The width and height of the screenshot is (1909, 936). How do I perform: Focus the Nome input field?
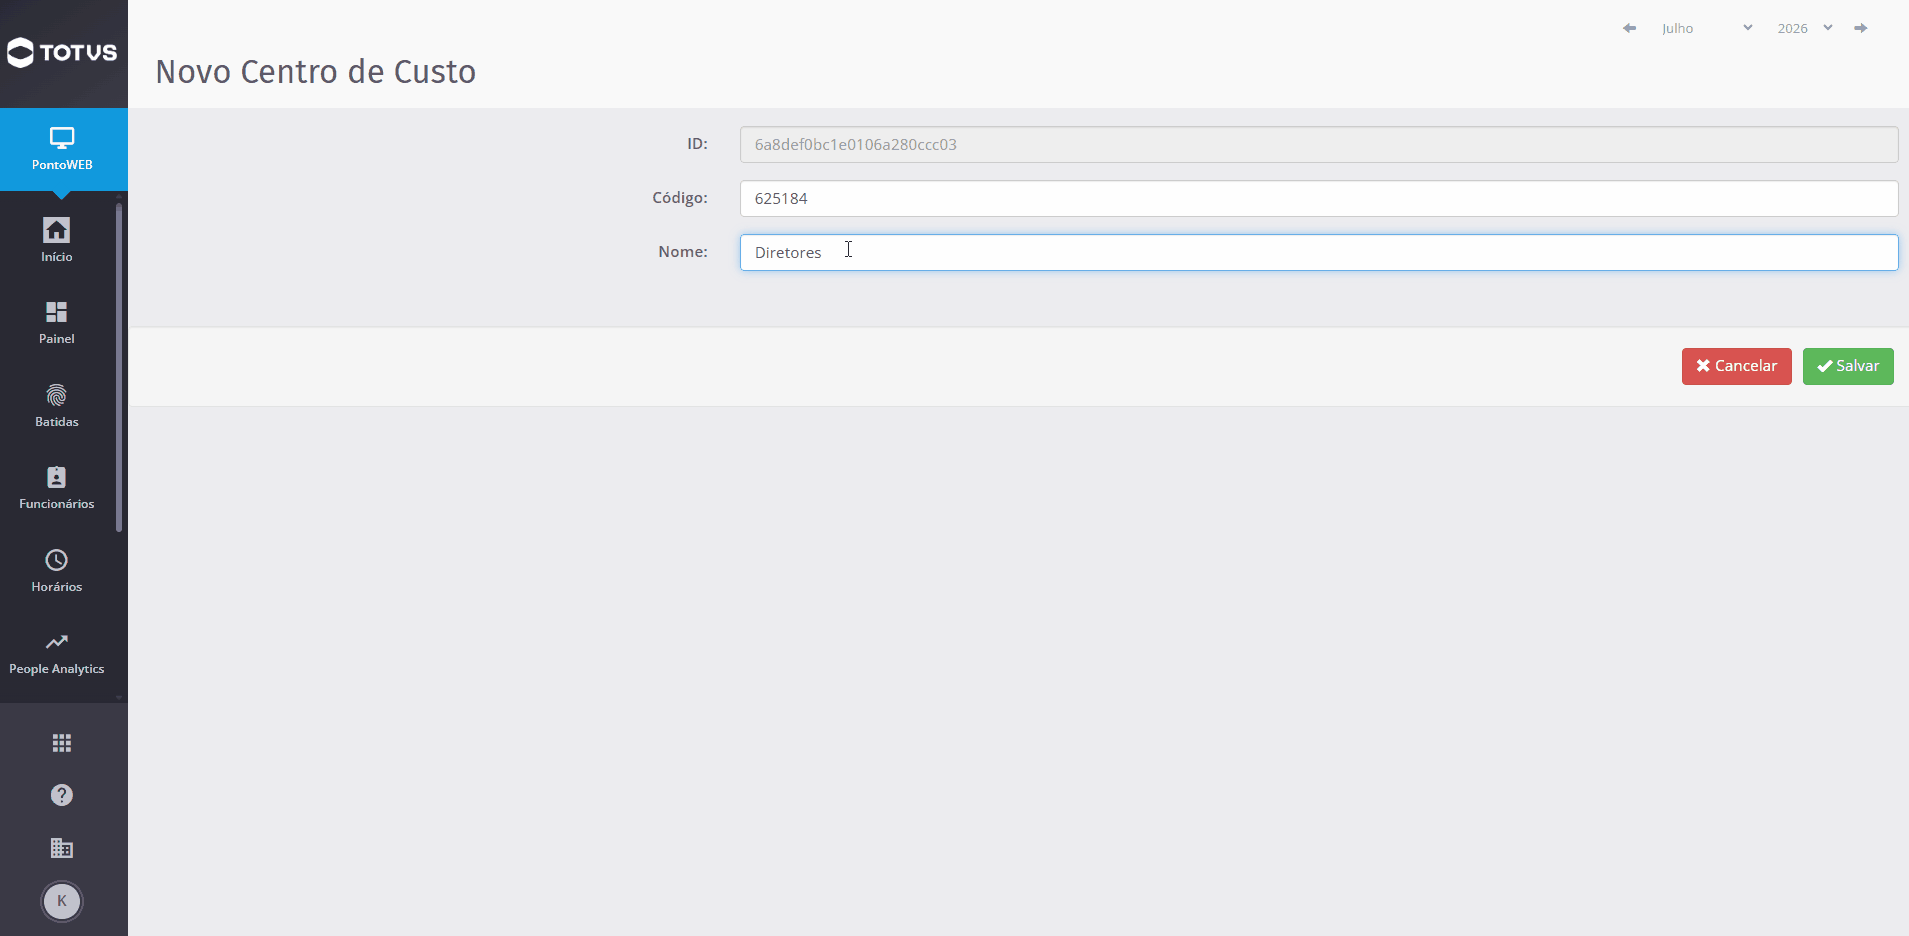[1319, 252]
